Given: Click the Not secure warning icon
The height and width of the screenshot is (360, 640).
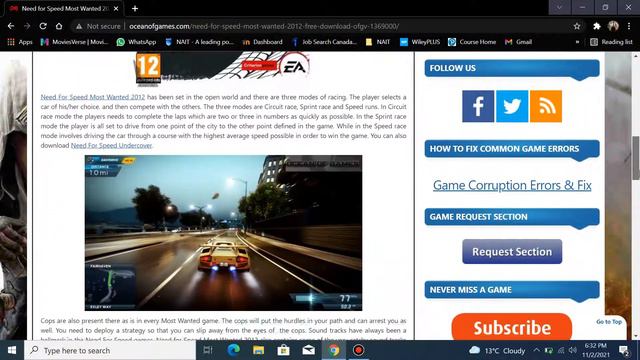Looking at the screenshot, I should point(79,26).
